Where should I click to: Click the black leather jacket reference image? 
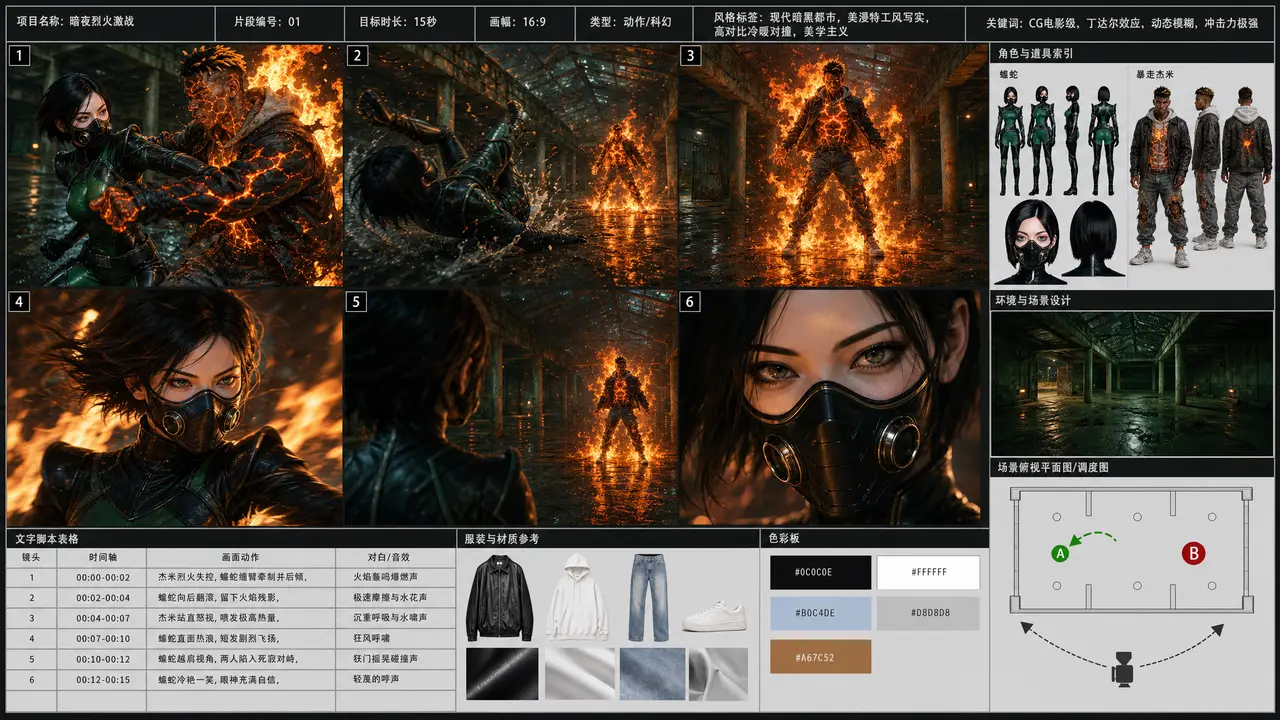(x=499, y=596)
